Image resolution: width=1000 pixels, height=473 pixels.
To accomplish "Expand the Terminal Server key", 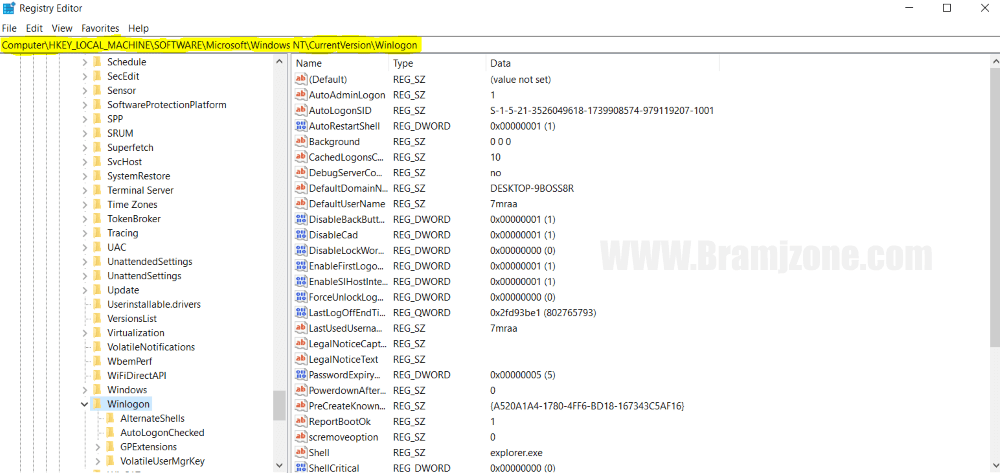I will pyautogui.click(x=84, y=190).
